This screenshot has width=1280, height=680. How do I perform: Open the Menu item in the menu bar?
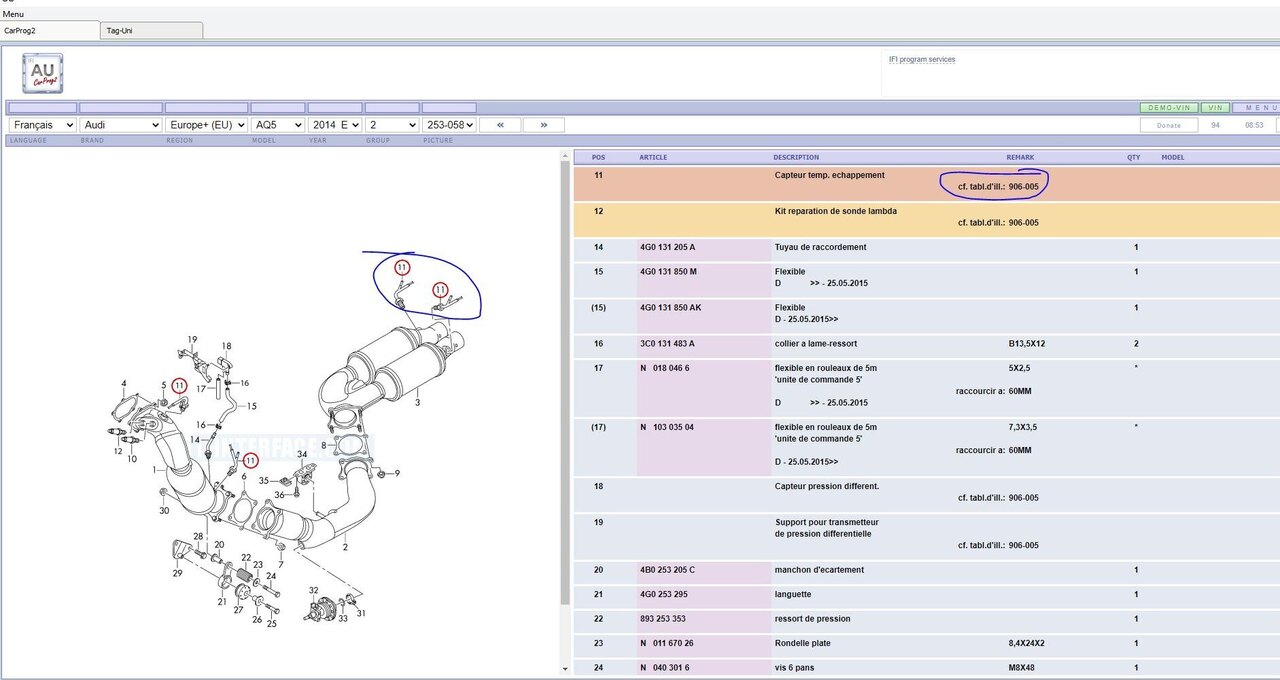pyautogui.click(x=13, y=14)
